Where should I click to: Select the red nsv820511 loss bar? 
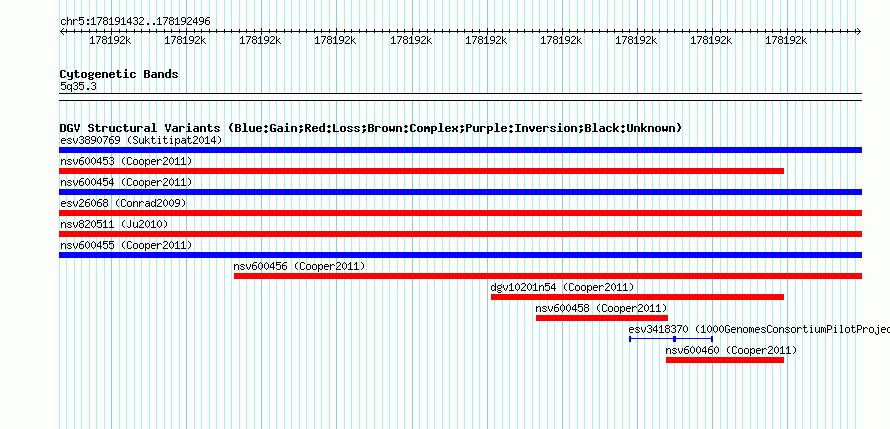pyautogui.click(x=460, y=234)
